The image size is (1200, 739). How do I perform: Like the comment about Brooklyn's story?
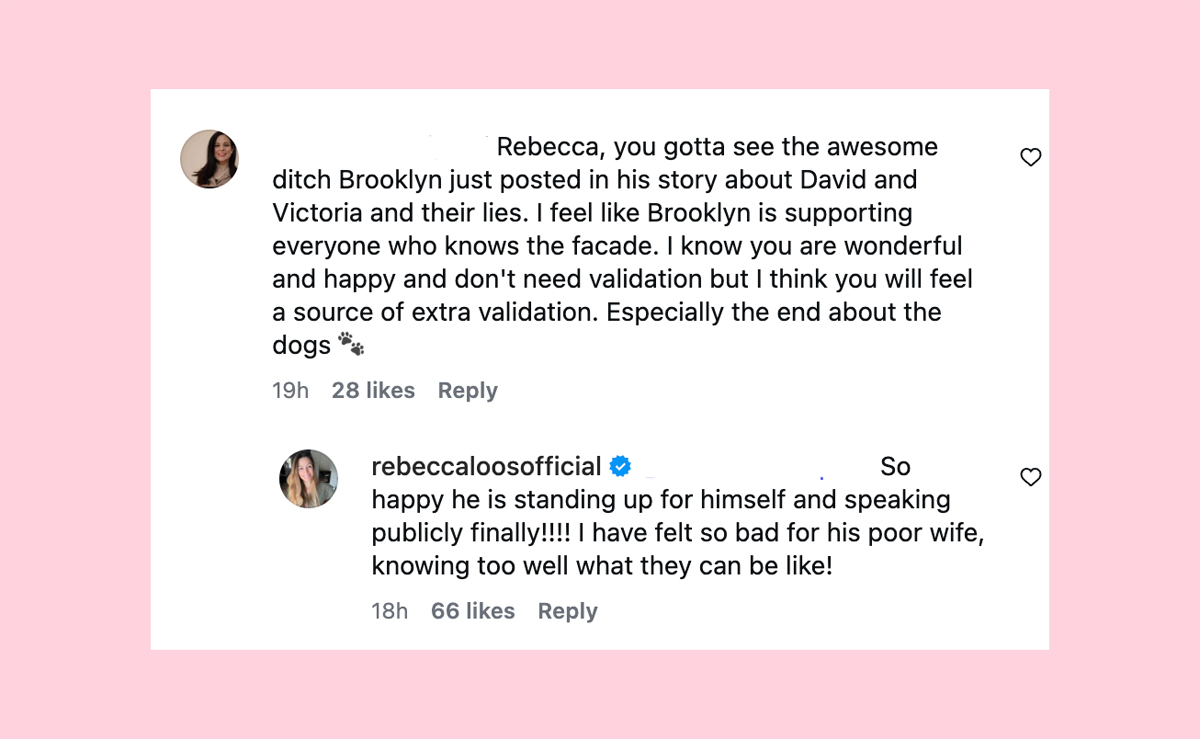tap(1030, 157)
